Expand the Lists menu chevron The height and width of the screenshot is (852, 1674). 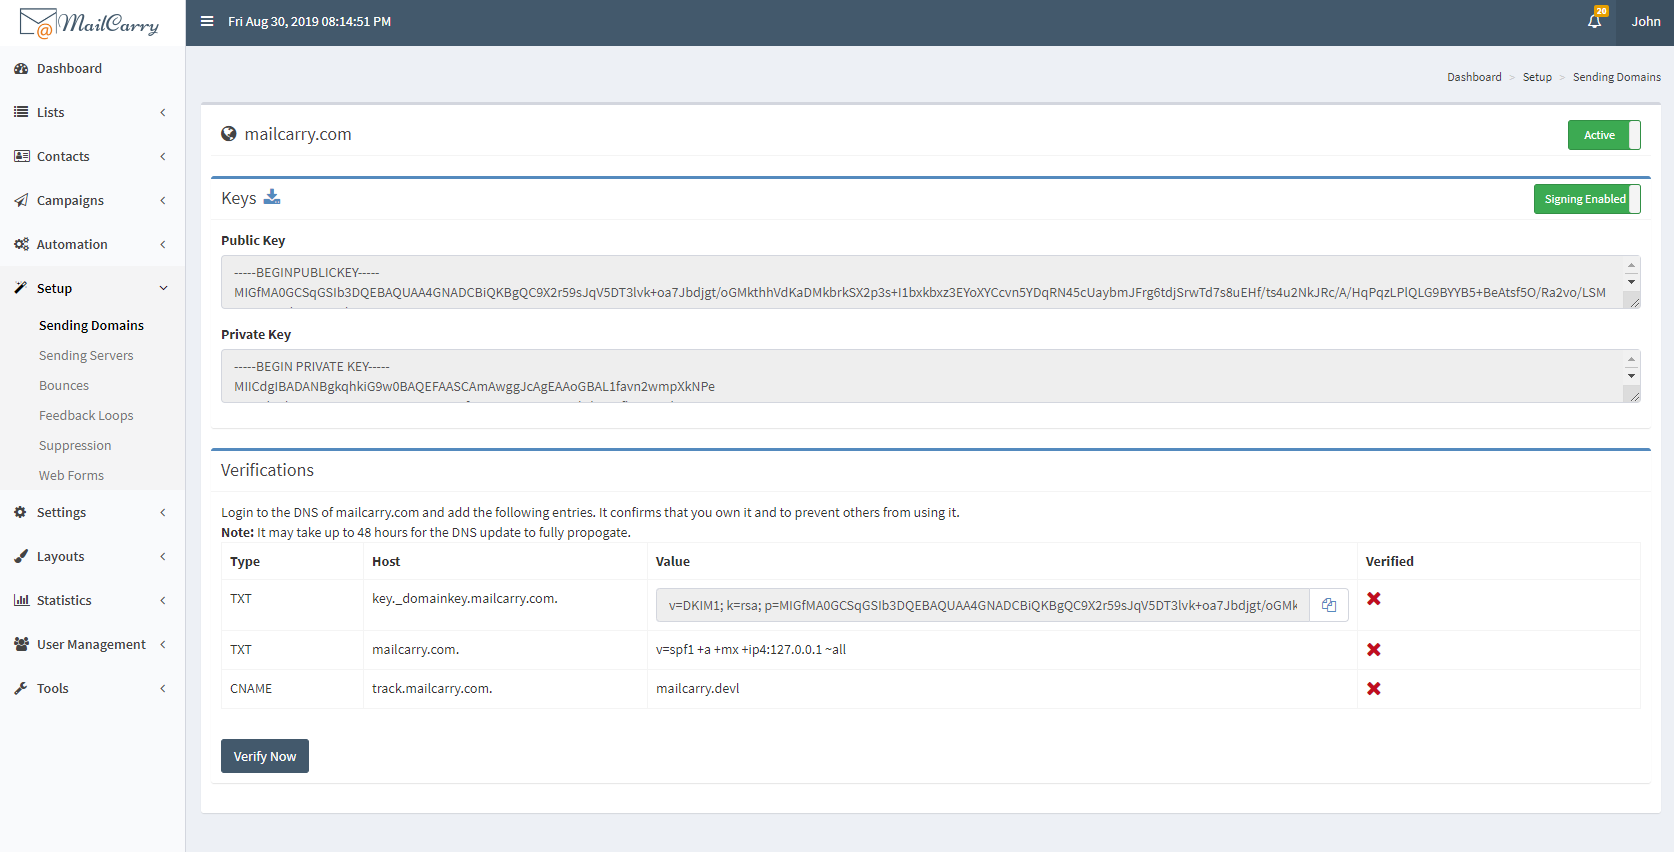click(163, 113)
